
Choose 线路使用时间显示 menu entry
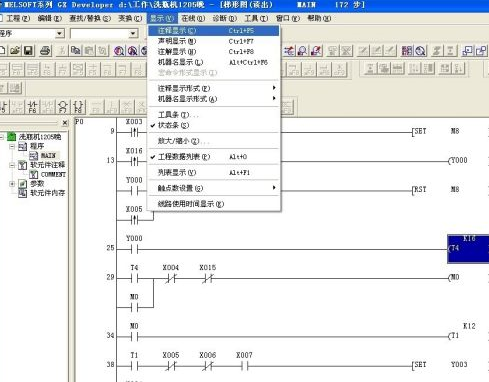pos(213,204)
